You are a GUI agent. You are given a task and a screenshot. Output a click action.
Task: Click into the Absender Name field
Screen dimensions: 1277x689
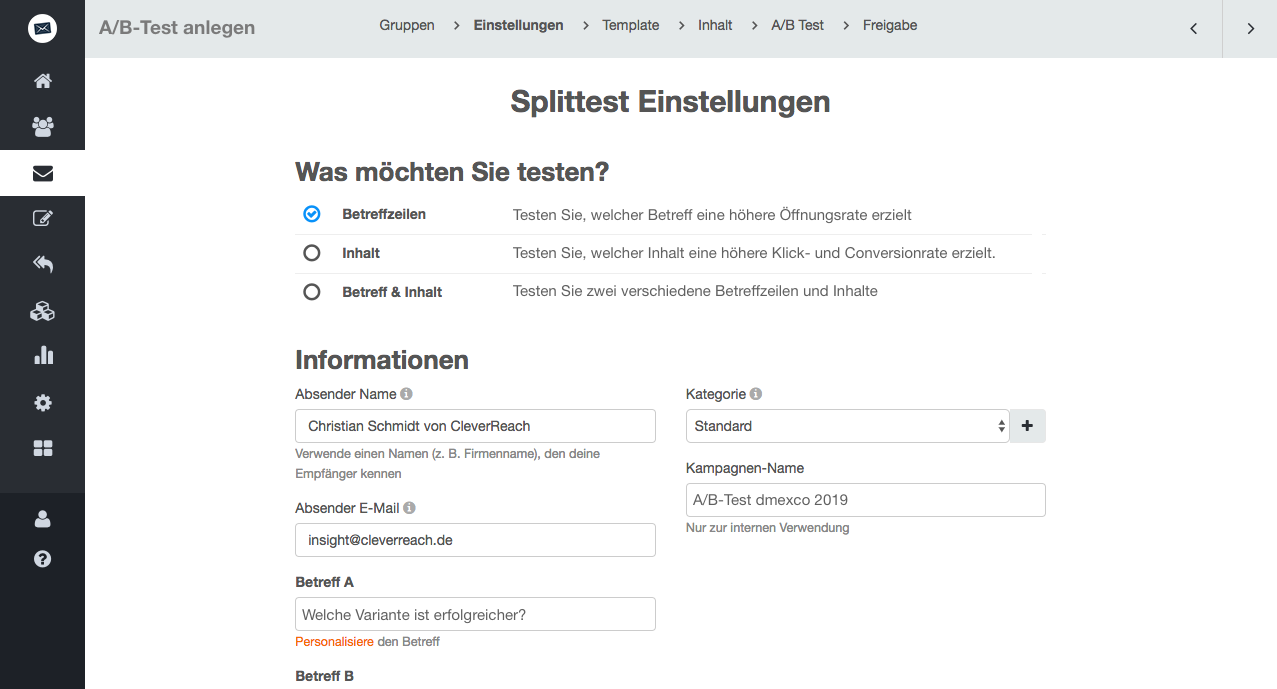[x=475, y=426]
